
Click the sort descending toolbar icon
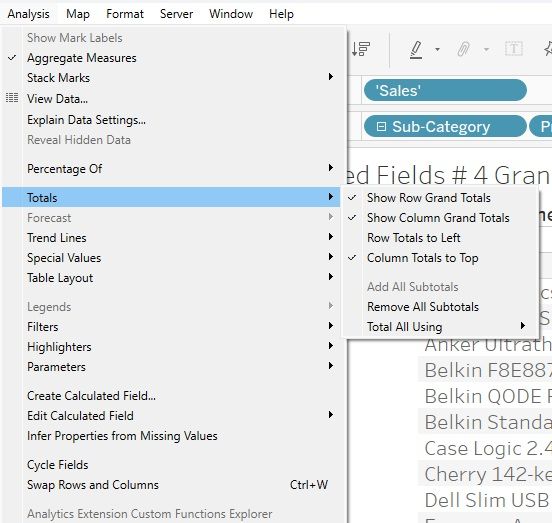pos(361,49)
